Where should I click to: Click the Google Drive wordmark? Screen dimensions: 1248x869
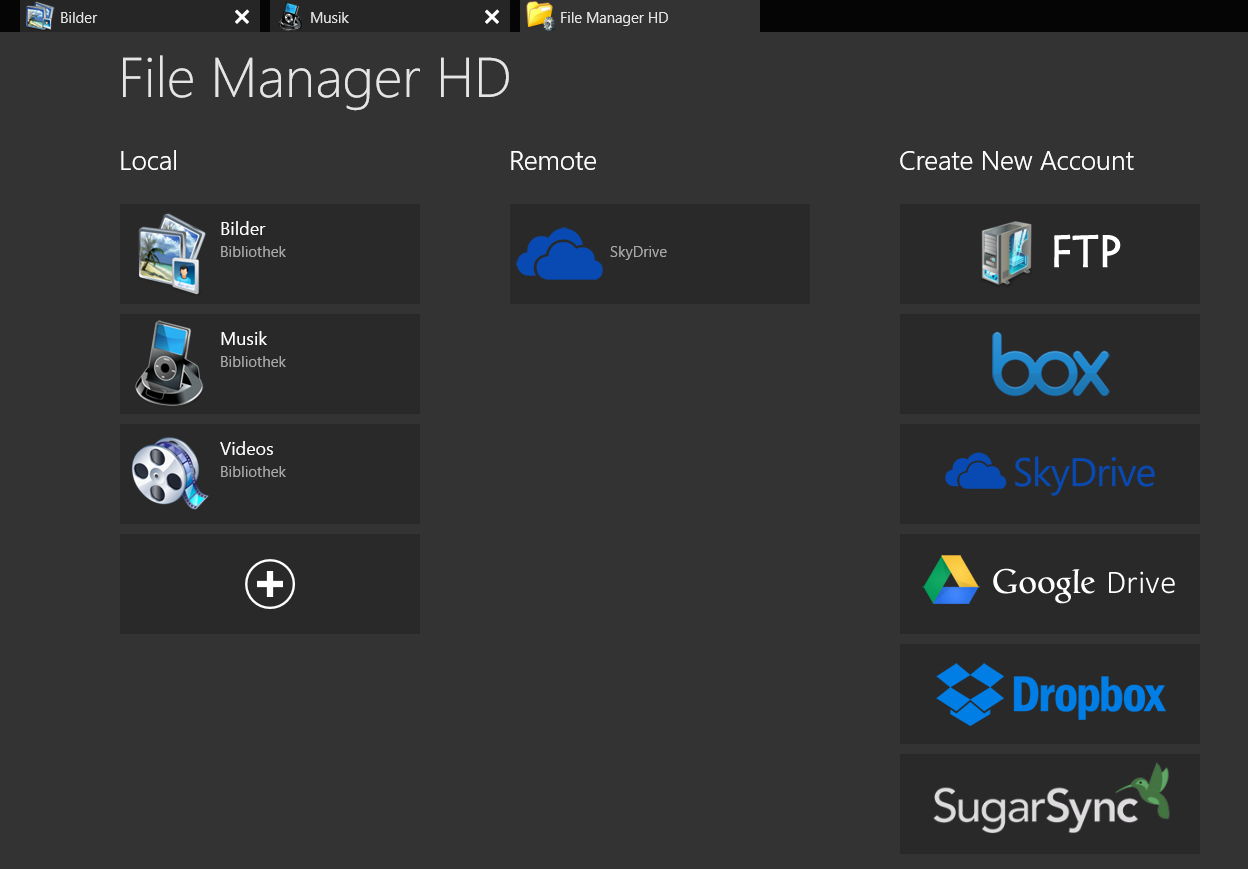(x=1084, y=583)
